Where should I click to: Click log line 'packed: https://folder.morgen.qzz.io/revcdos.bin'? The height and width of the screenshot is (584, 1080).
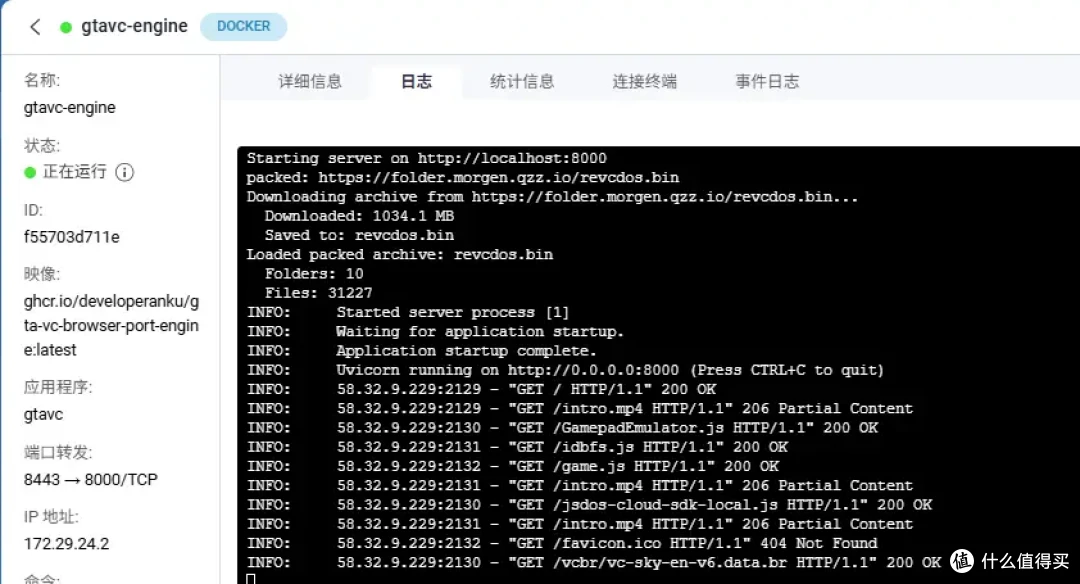coord(463,178)
